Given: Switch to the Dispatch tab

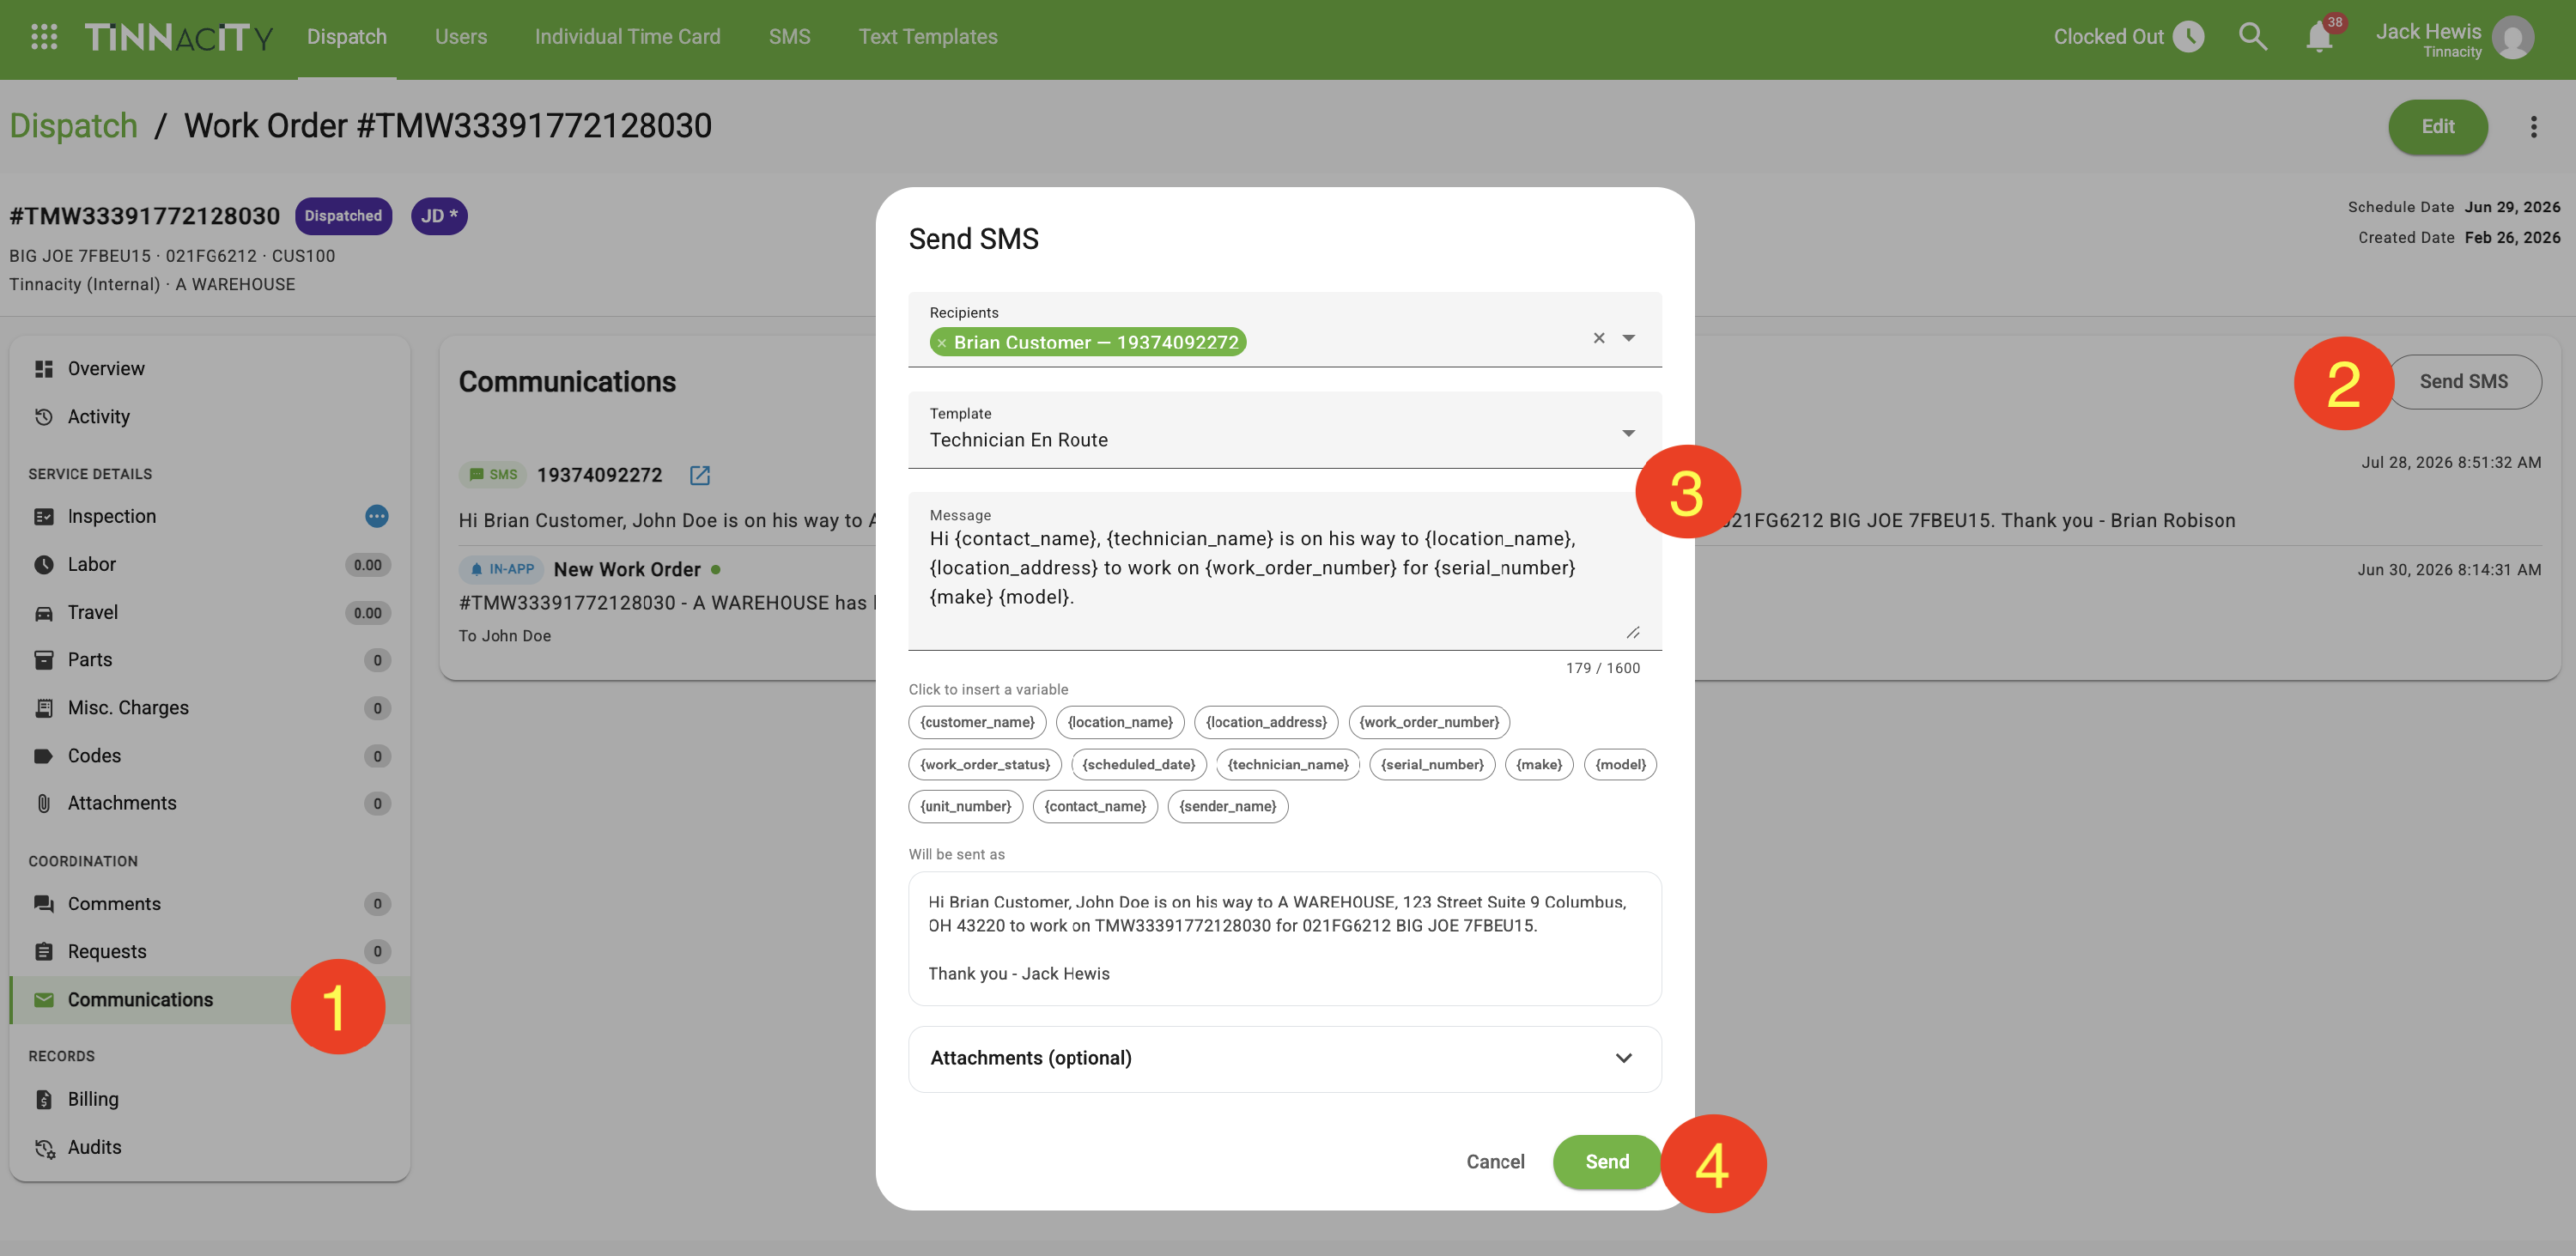Looking at the screenshot, I should point(346,37).
